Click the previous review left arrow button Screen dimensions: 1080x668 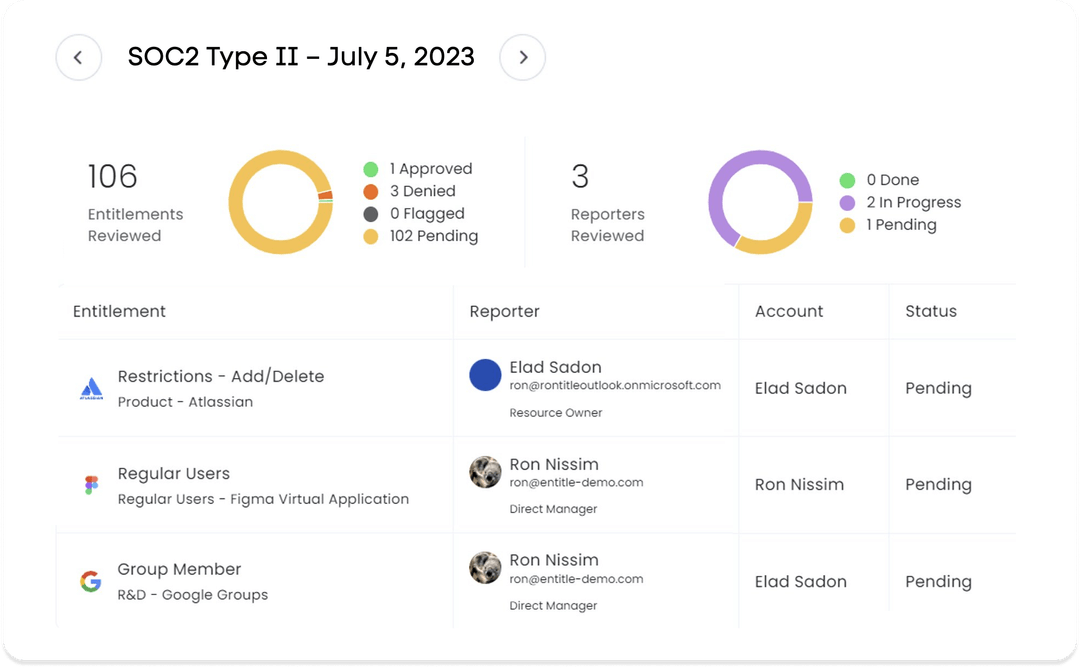[x=78, y=58]
